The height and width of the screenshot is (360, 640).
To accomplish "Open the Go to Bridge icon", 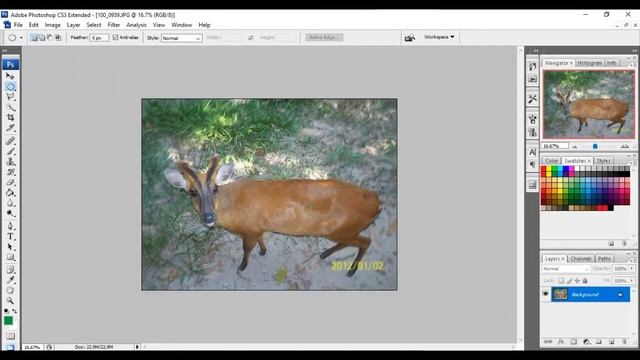I will point(410,38).
